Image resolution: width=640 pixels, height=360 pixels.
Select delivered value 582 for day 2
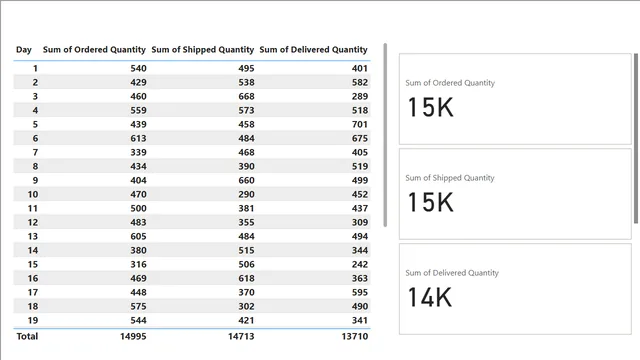360,82
